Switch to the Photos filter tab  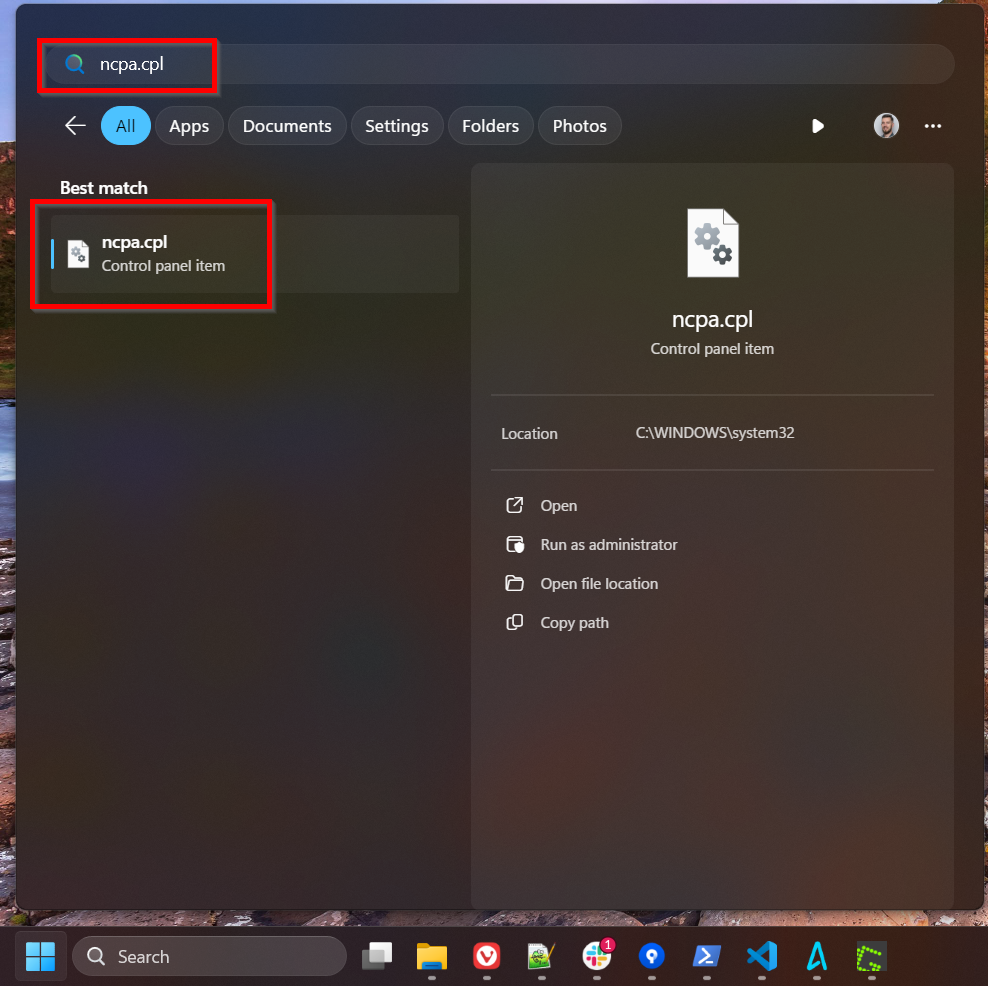coord(579,125)
